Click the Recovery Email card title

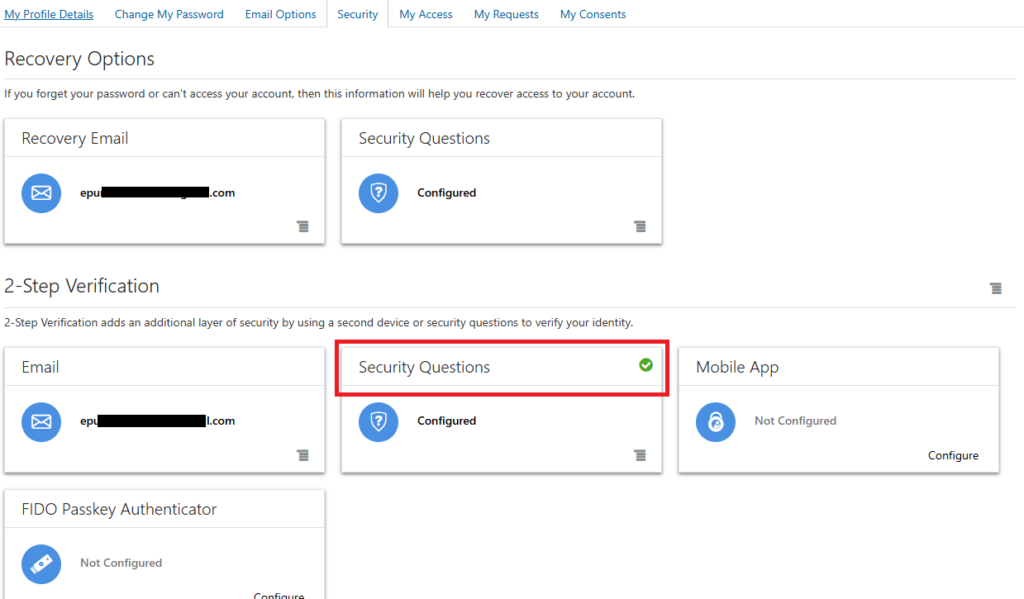click(75, 138)
